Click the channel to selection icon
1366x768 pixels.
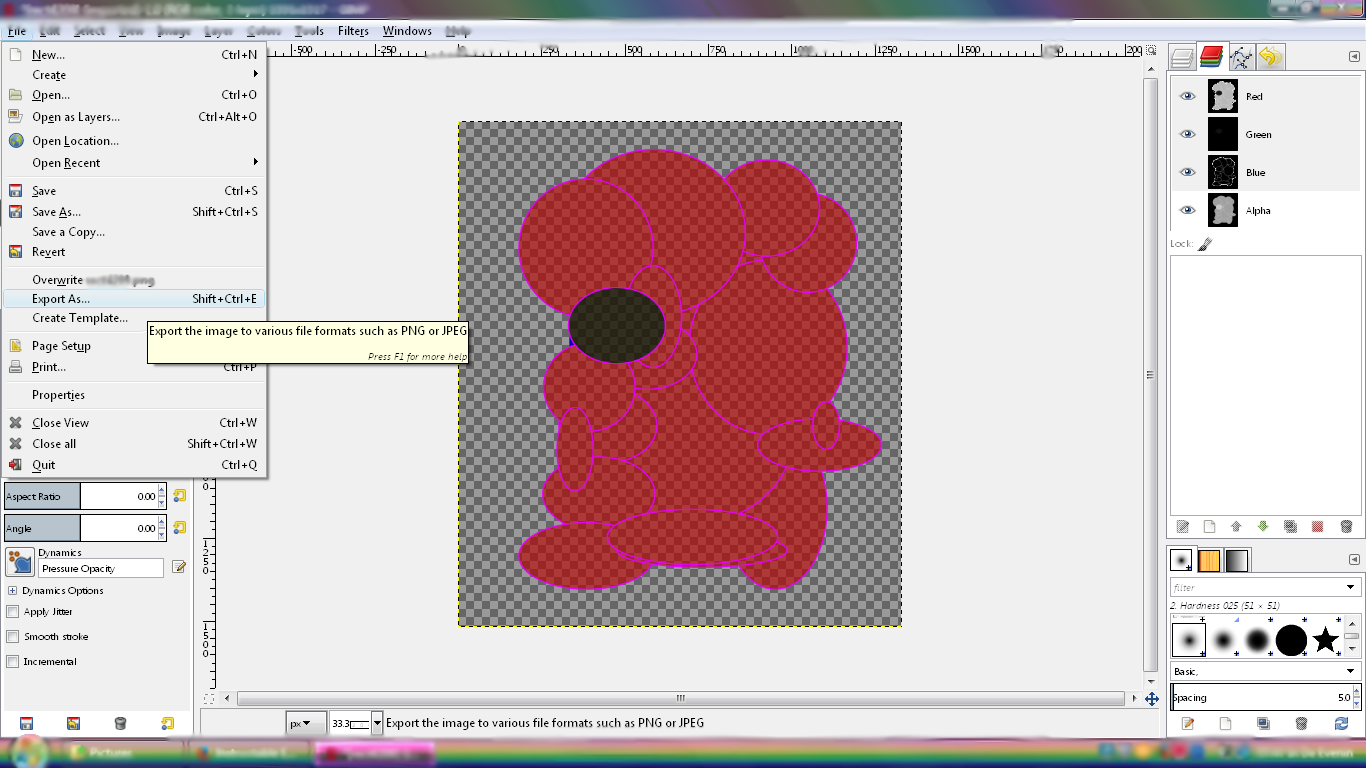point(1317,526)
